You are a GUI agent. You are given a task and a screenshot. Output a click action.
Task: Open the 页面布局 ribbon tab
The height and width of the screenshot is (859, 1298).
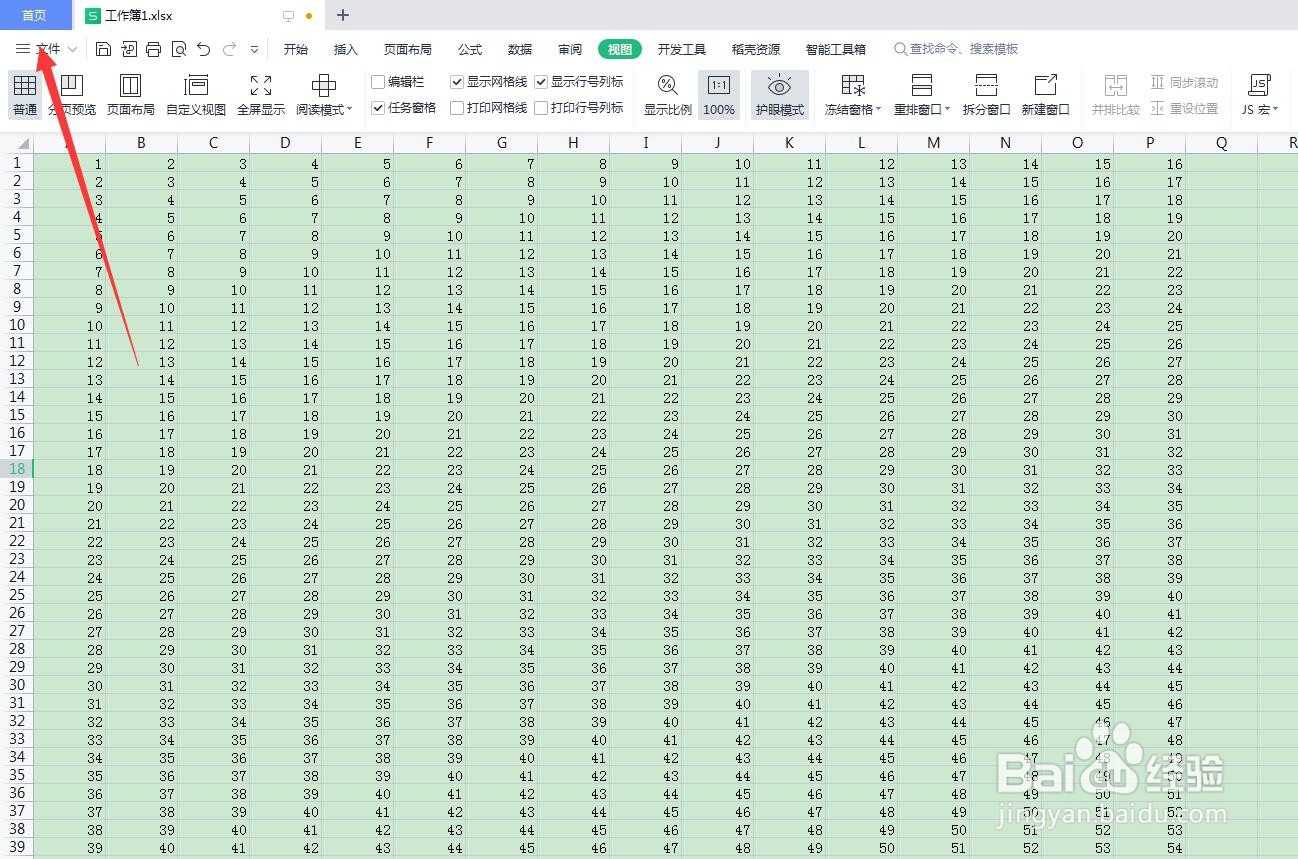coord(408,49)
